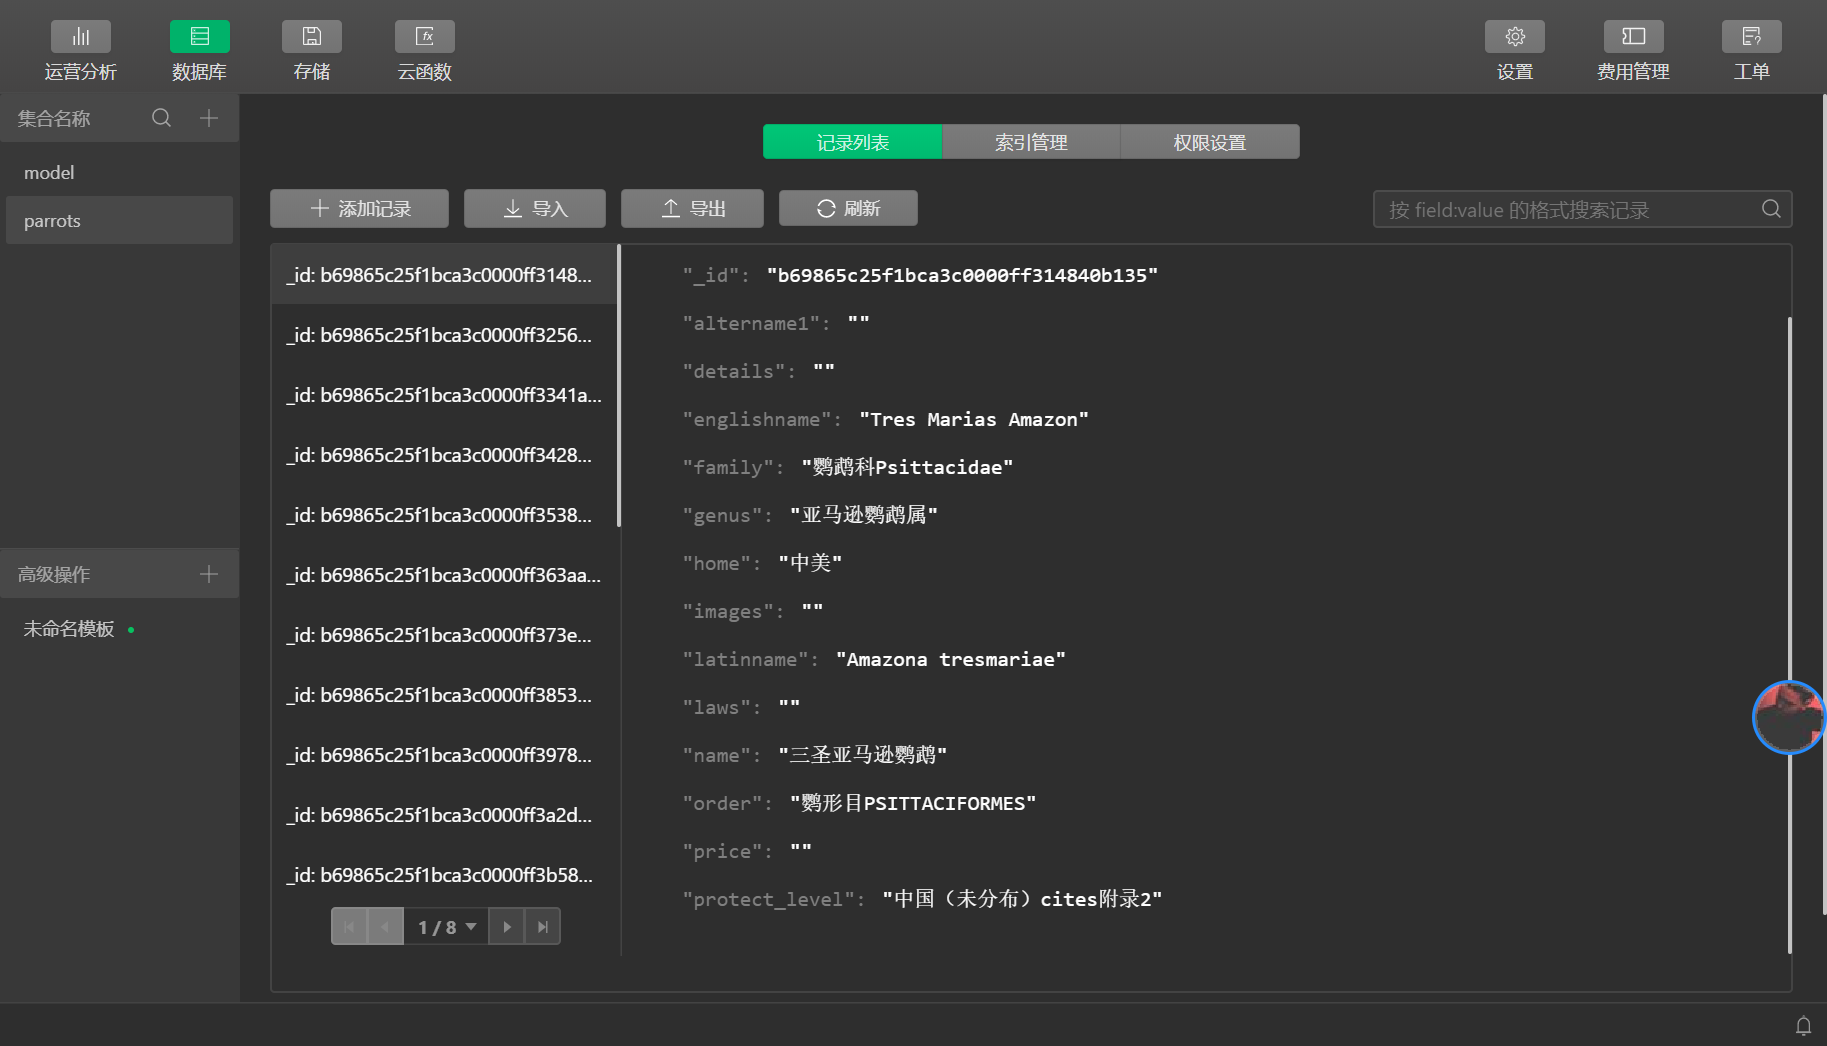Click the englishname value "Tres Marias Amazon"

pos(974,419)
